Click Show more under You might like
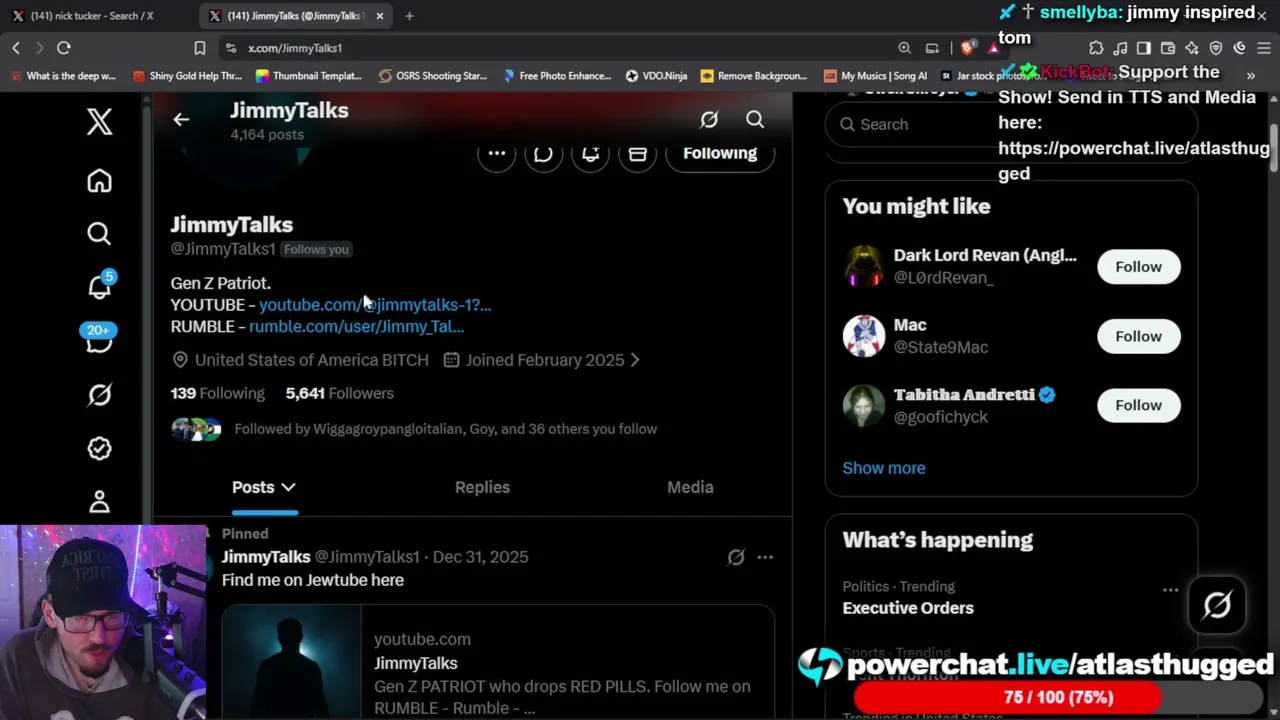Viewport: 1280px width, 720px height. click(x=884, y=468)
